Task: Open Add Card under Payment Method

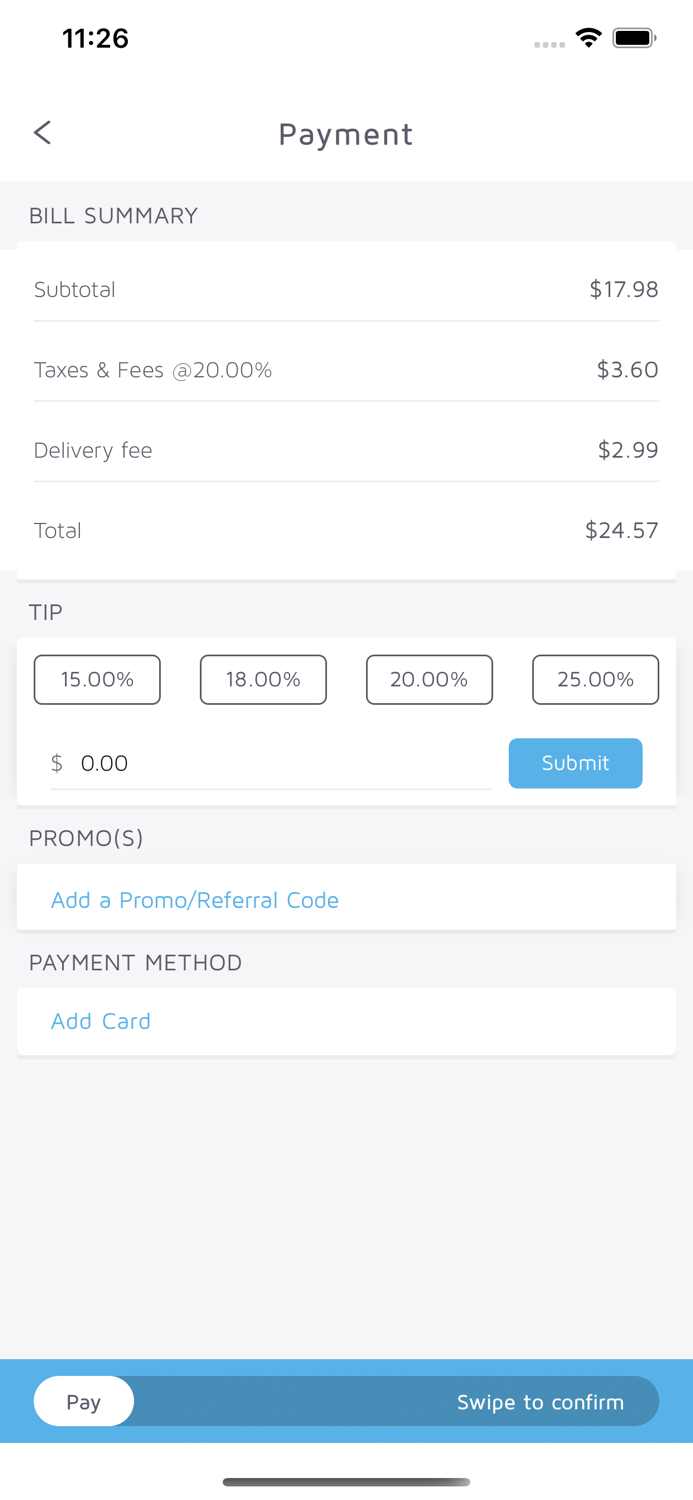Action: [x=101, y=1021]
